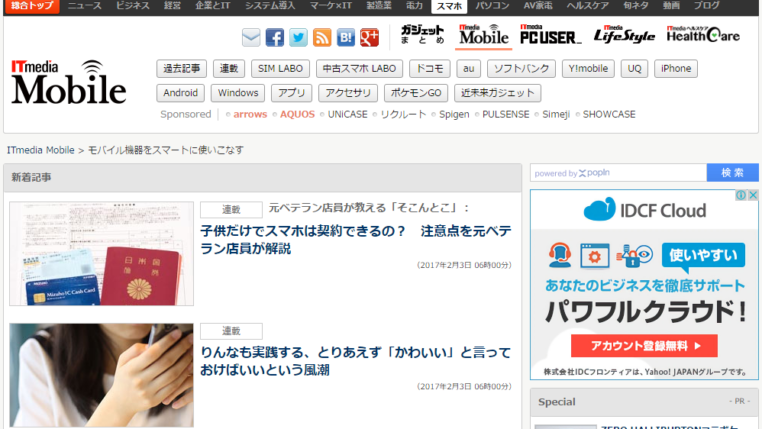Image resolution: width=762 pixels, height=429 pixels.
Task: Open the orange RSS feed icon
Action: tap(322, 37)
